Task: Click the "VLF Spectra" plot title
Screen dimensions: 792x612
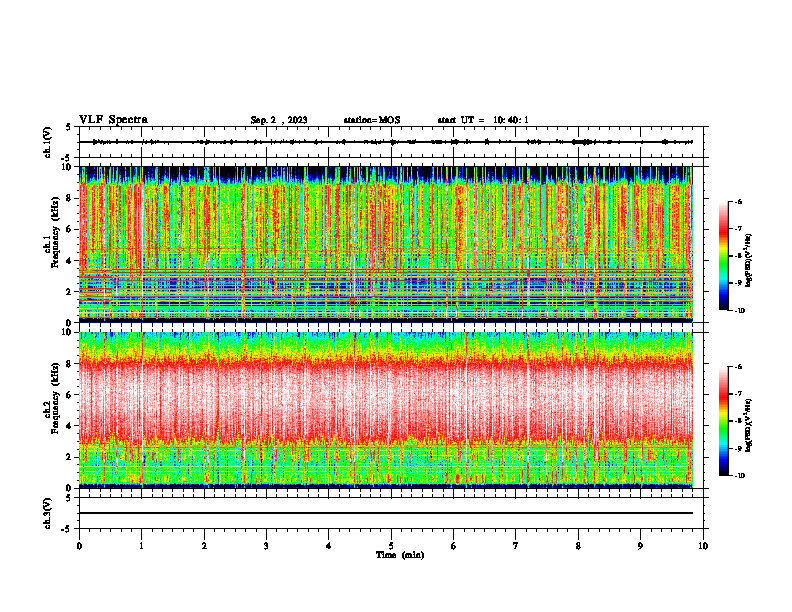Action: click(x=113, y=120)
